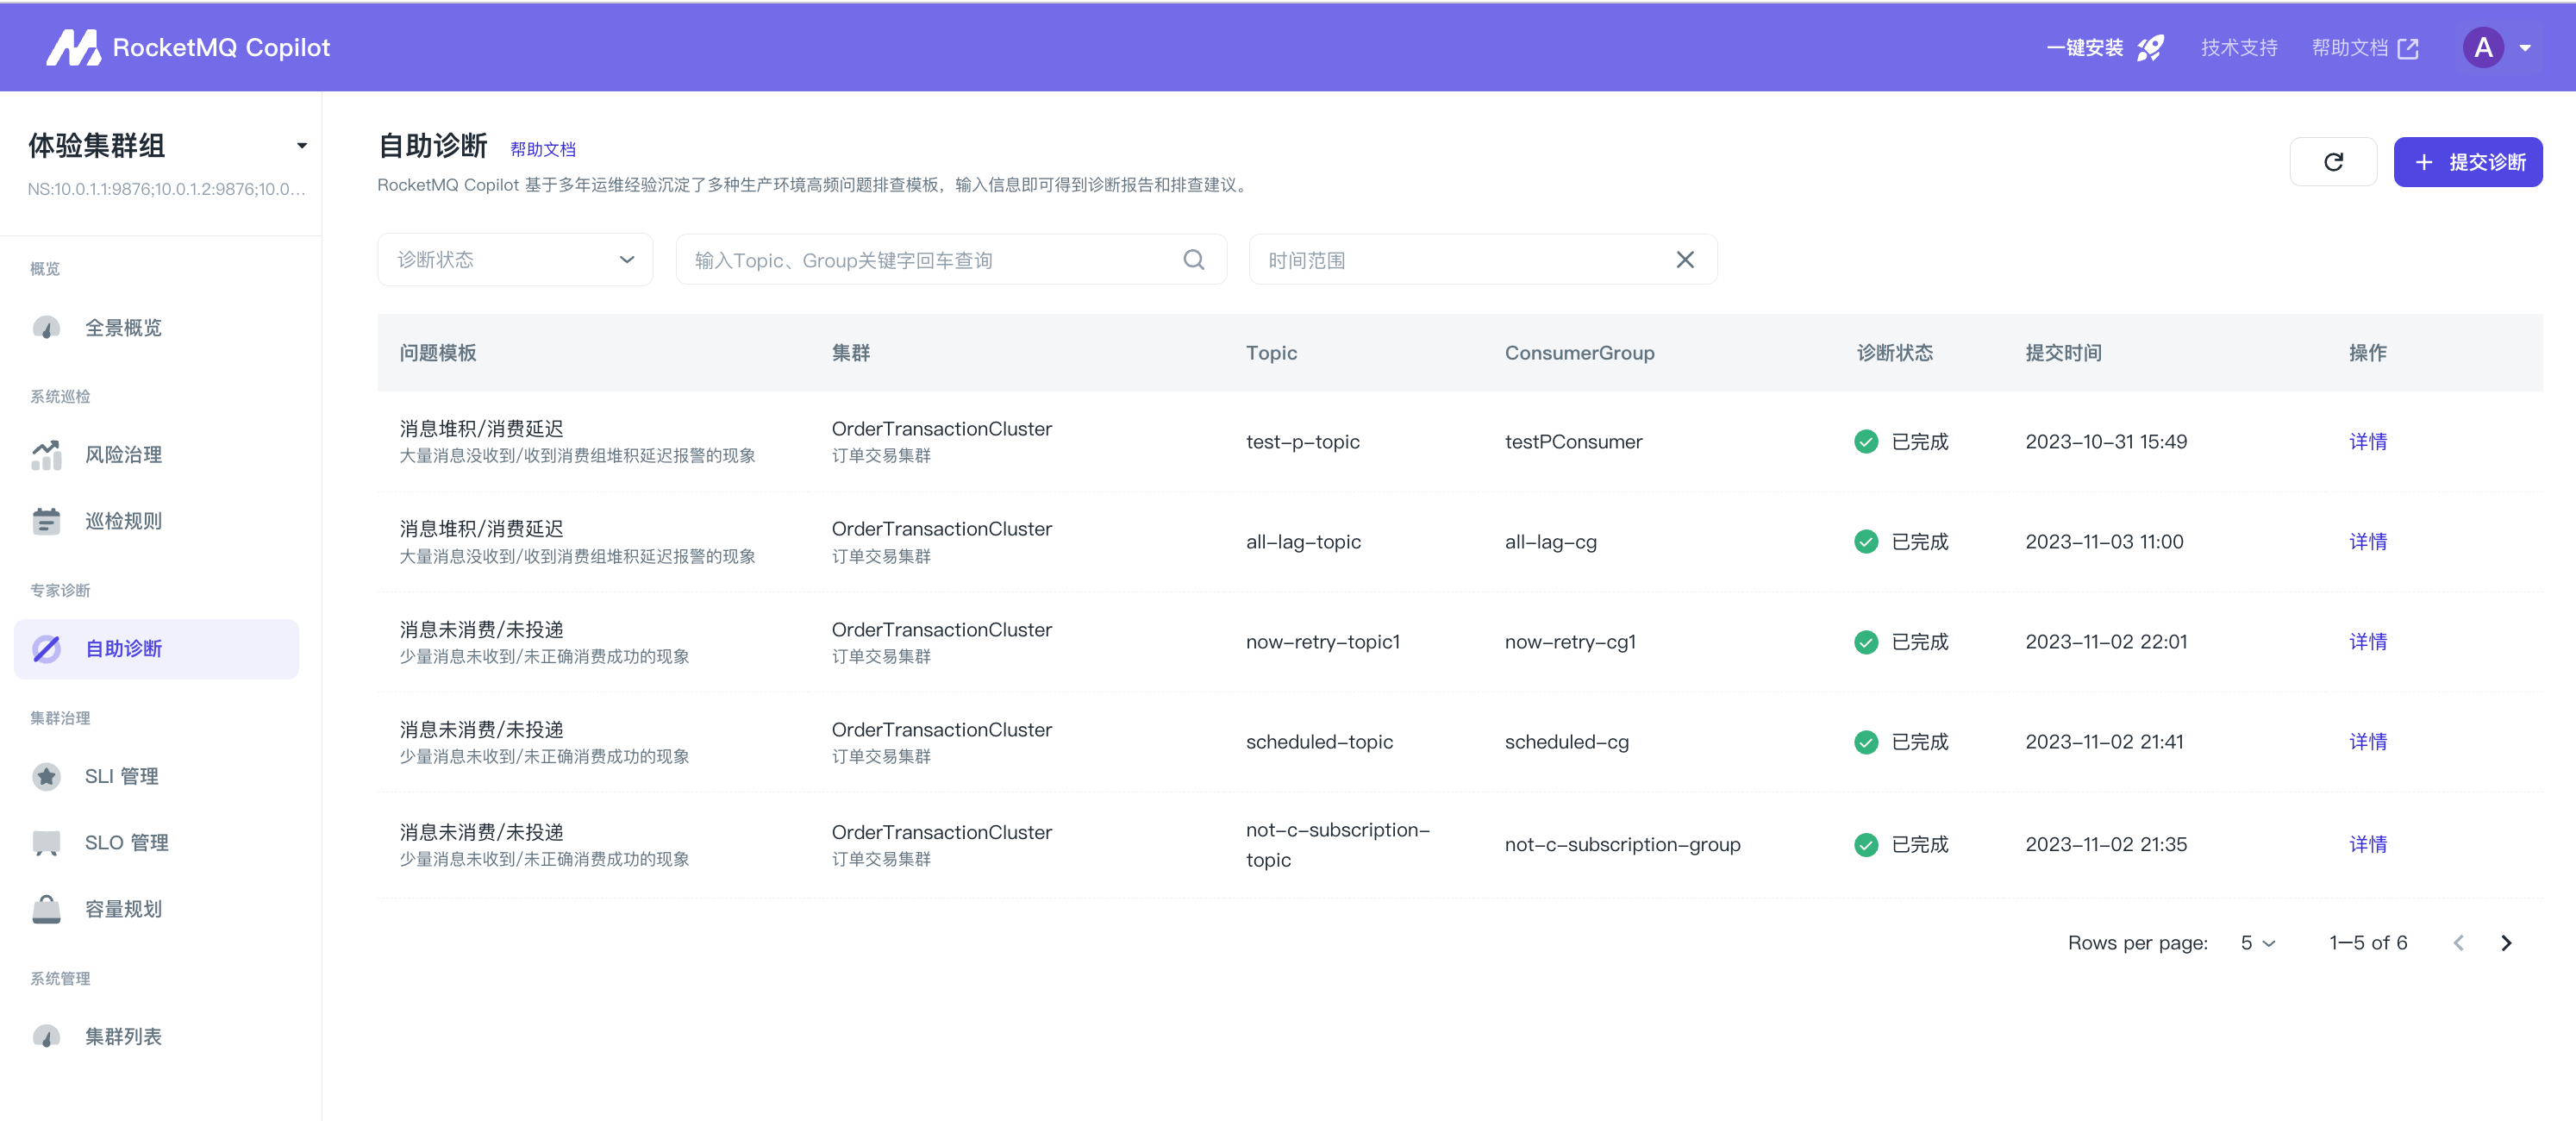Click the 1–5 of 6 pagination text

[2367, 943]
